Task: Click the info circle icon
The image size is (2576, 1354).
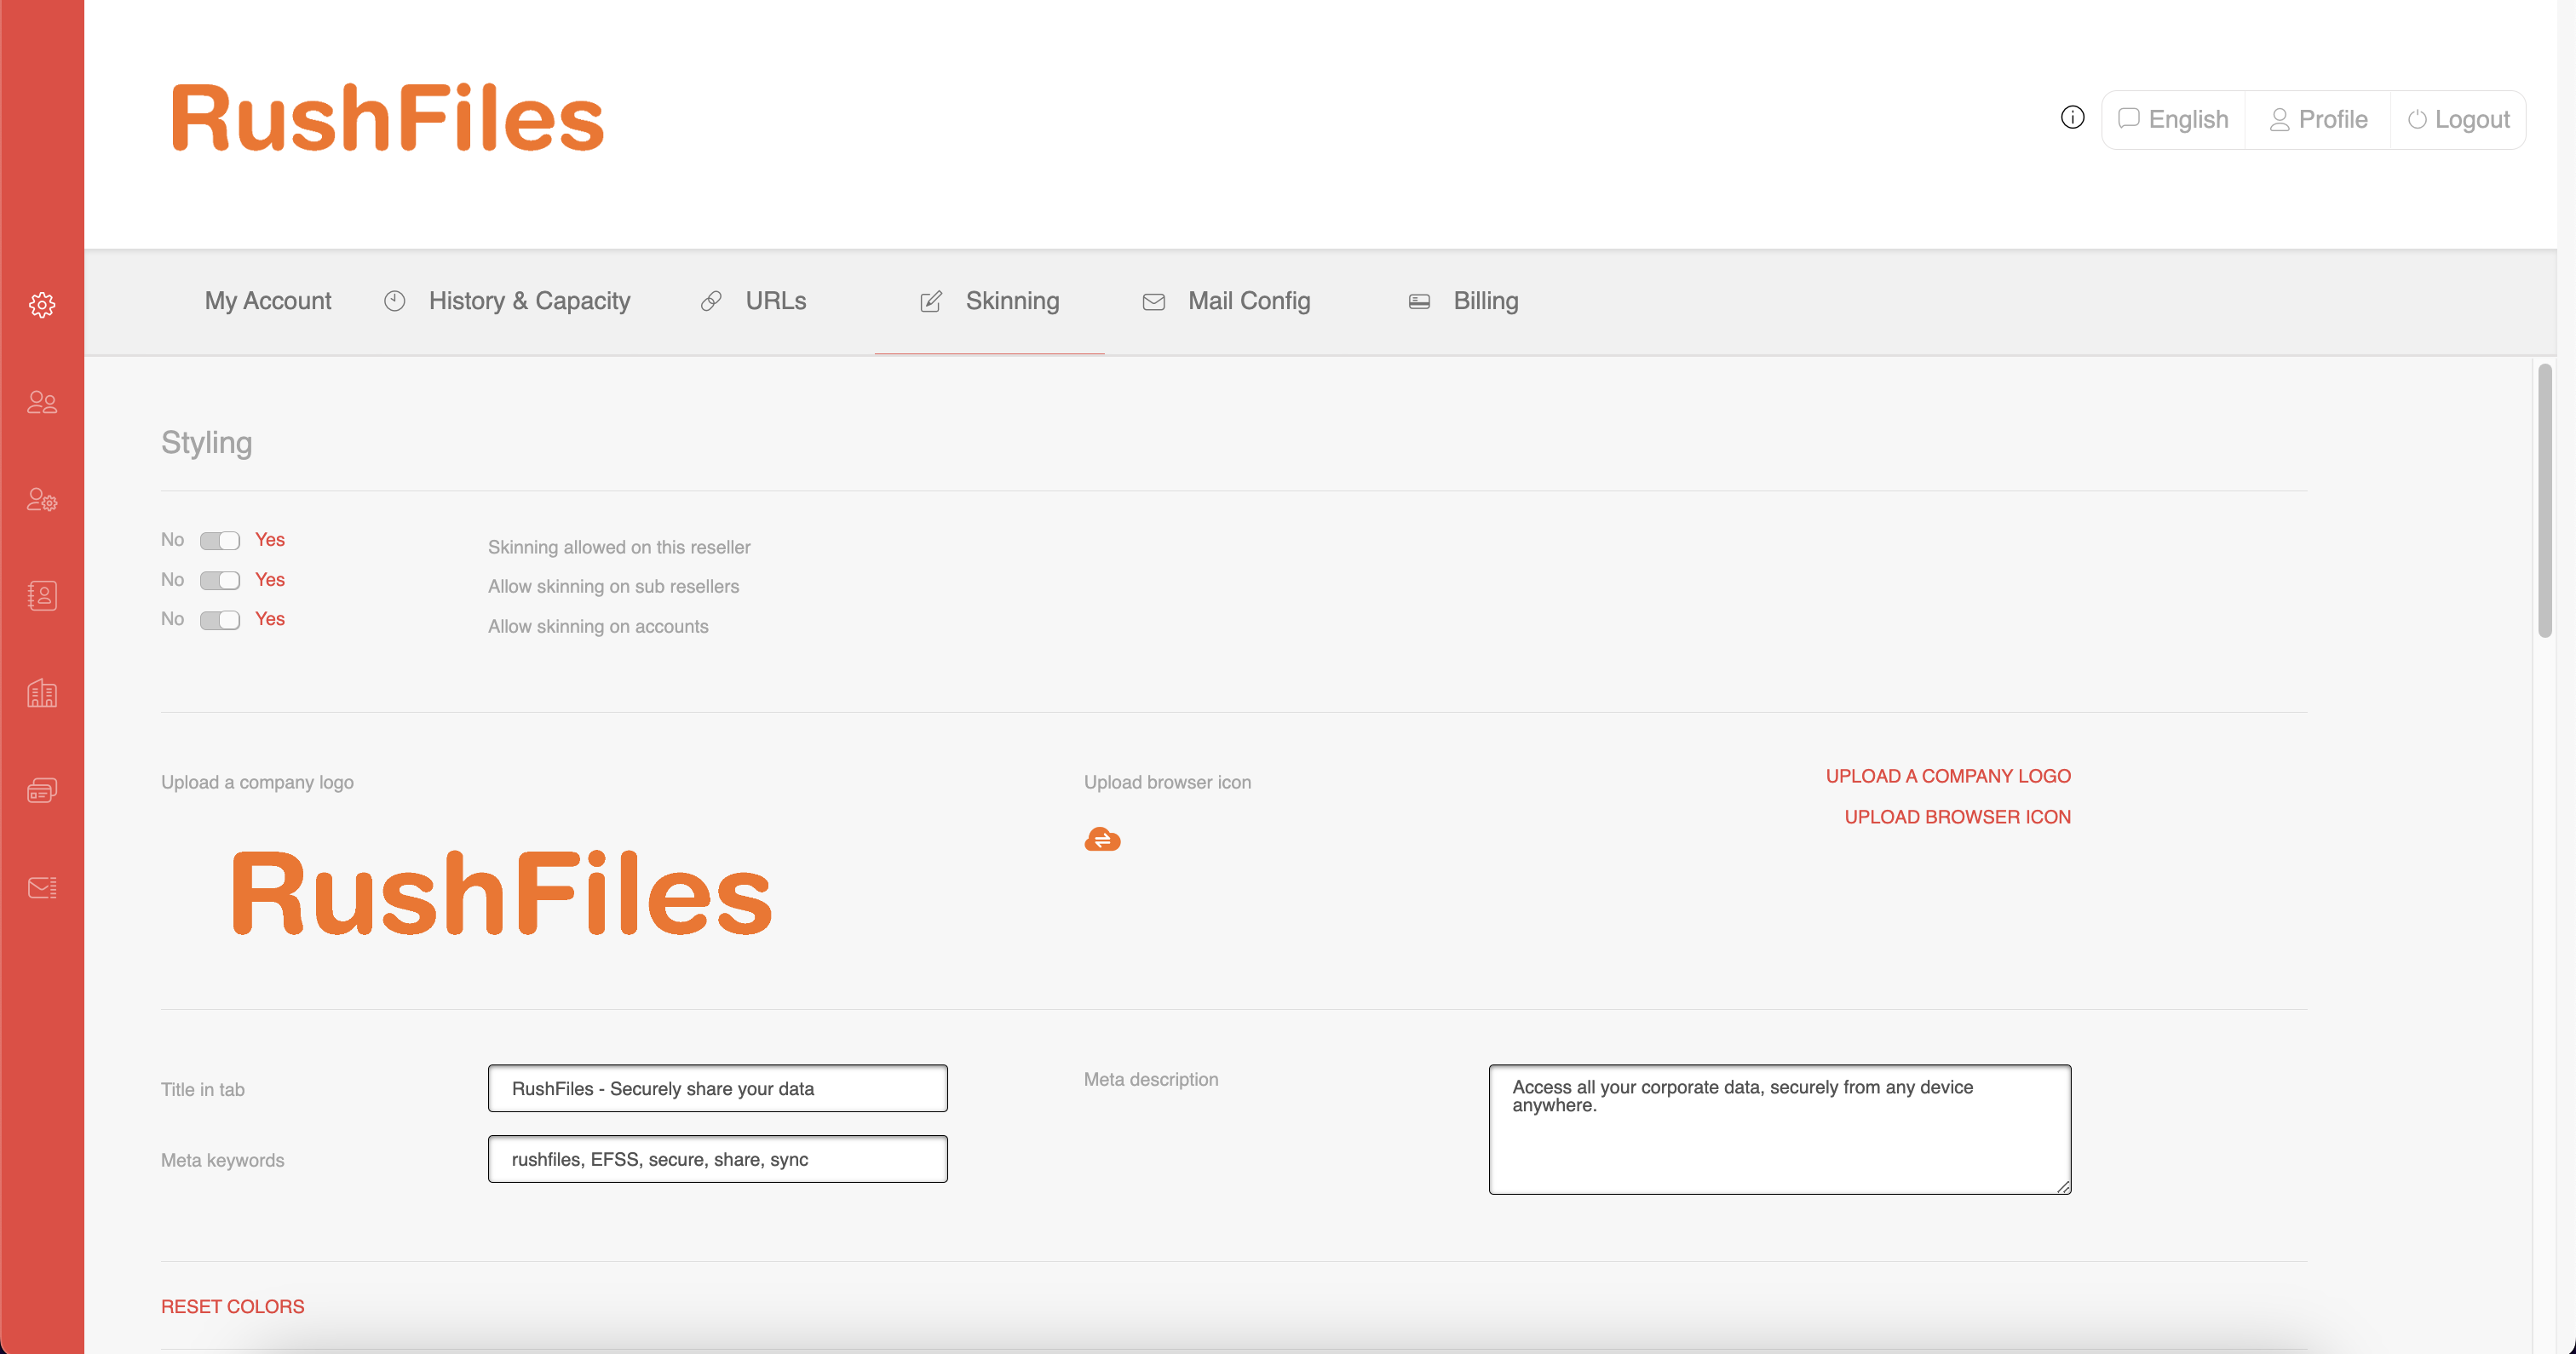Action: pos(2072,118)
